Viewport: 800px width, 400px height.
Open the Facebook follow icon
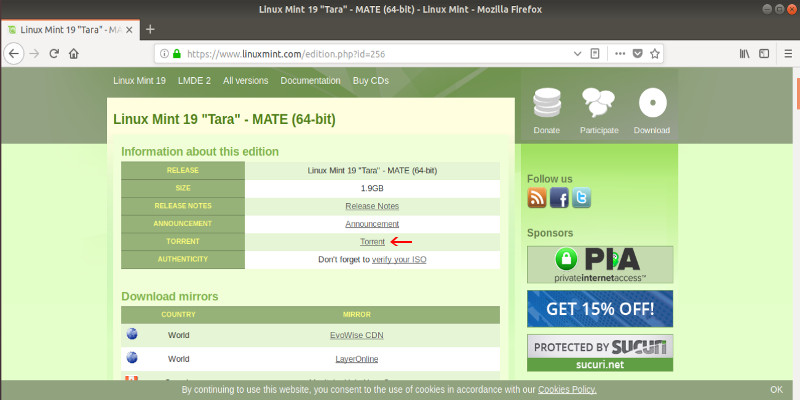[x=559, y=197]
